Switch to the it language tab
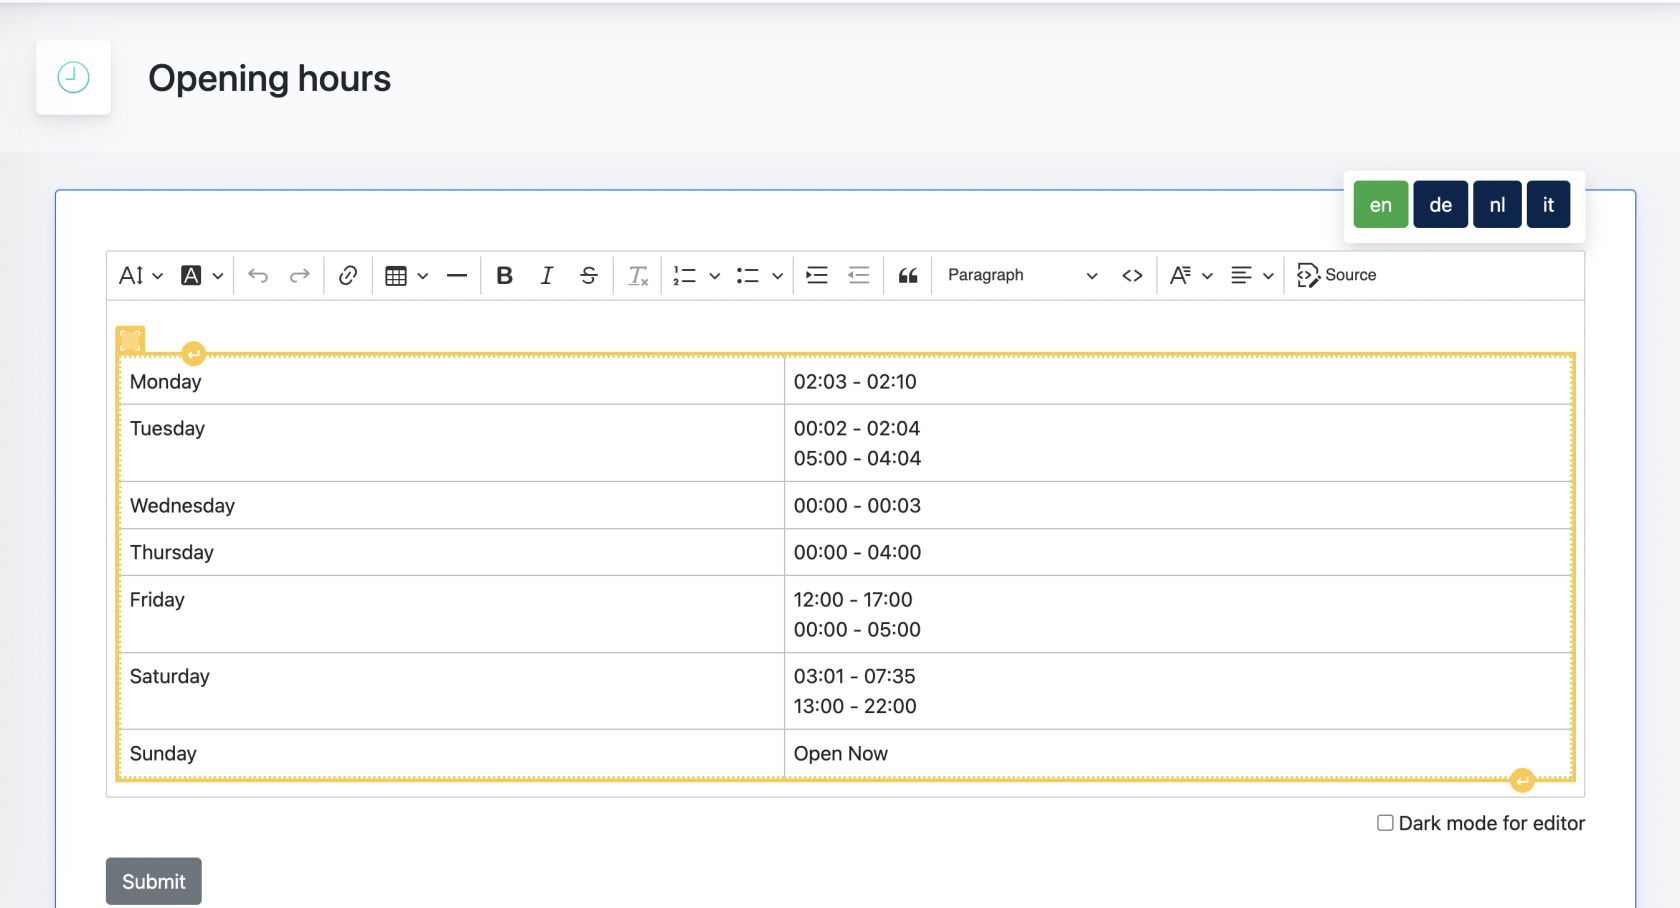This screenshot has width=1680, height=908. (1548, 205)
